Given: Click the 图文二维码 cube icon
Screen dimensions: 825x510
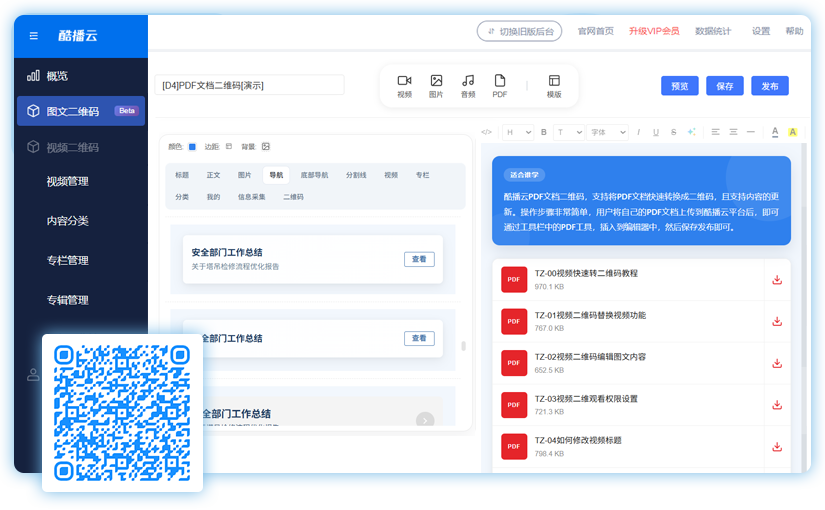Looking at the screenshot, I should [33, 111].
